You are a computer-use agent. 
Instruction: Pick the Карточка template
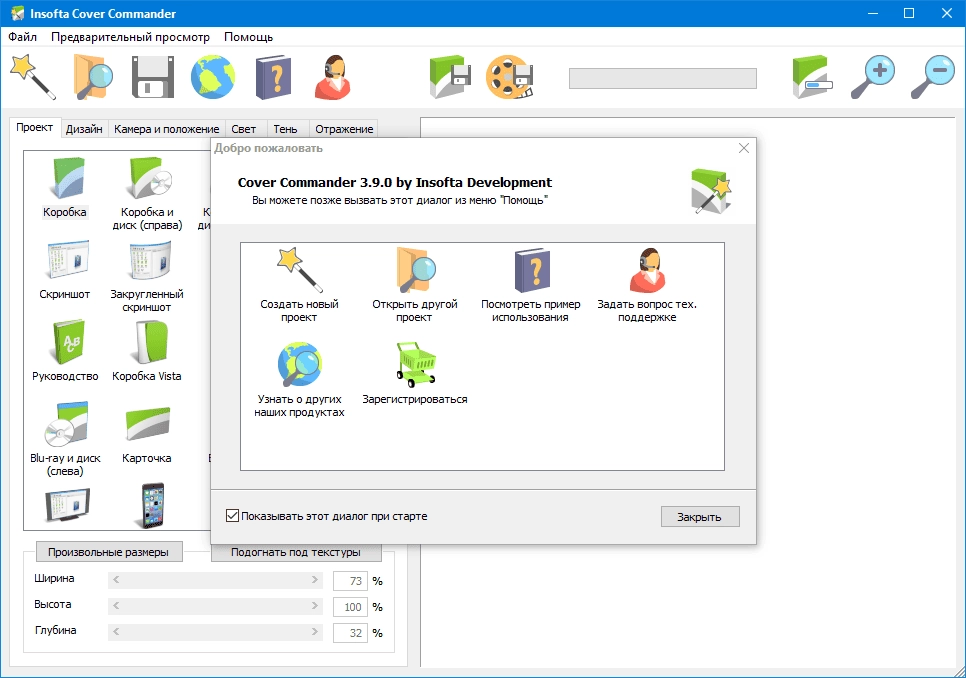[x=147, y=434]
